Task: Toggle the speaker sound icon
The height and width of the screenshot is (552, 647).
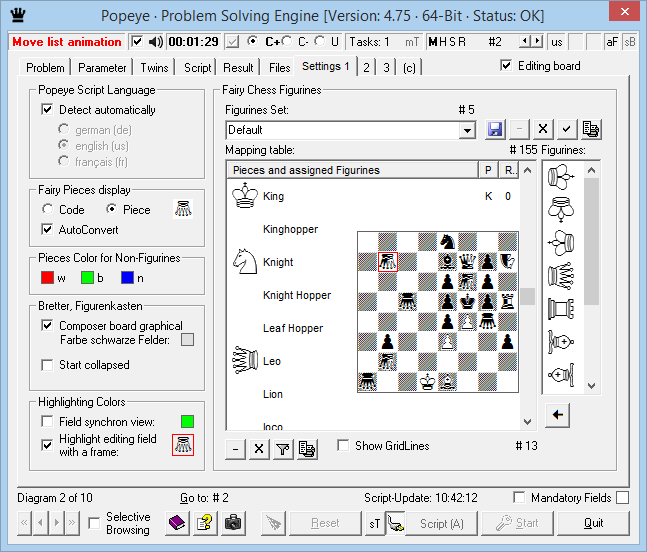Action: coord(156,42)
